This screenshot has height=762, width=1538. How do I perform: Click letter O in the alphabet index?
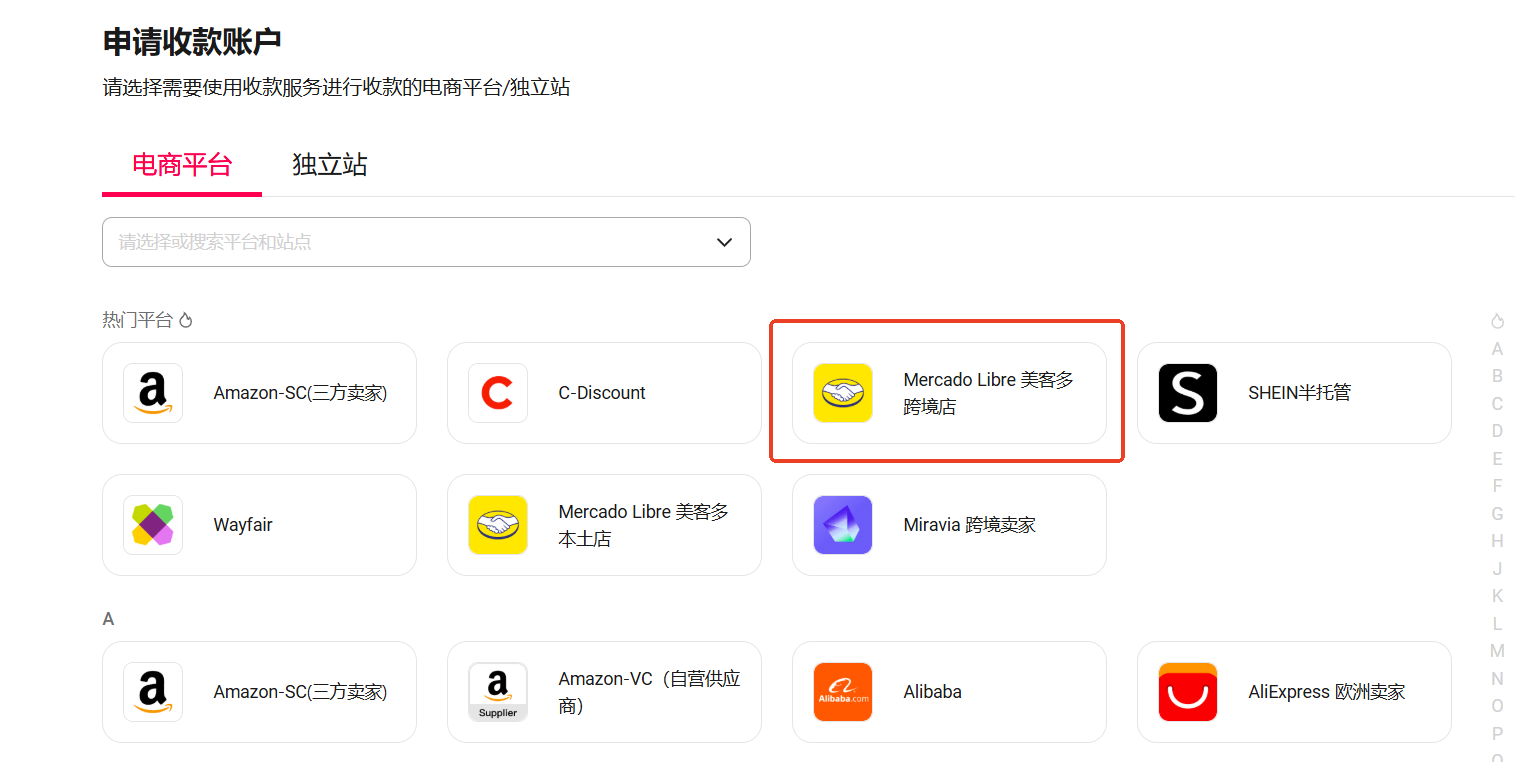pyautogui.click(x=1497, y=706)
